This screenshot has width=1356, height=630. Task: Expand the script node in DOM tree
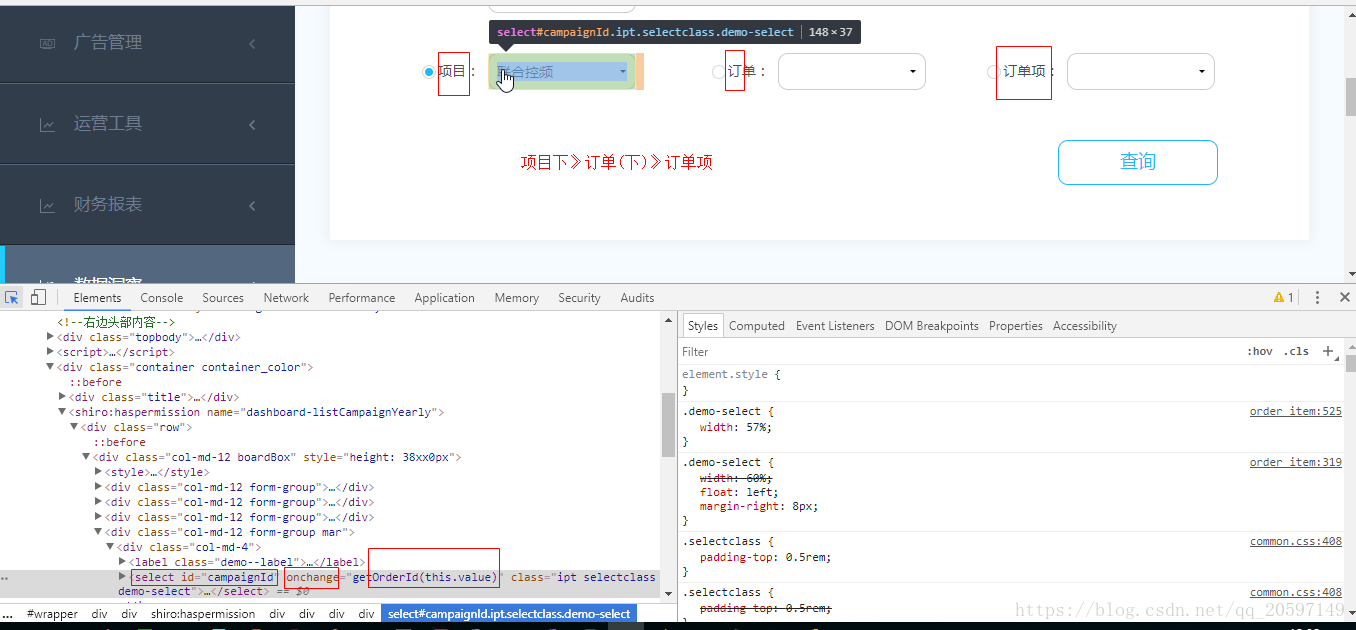point(50,352)
